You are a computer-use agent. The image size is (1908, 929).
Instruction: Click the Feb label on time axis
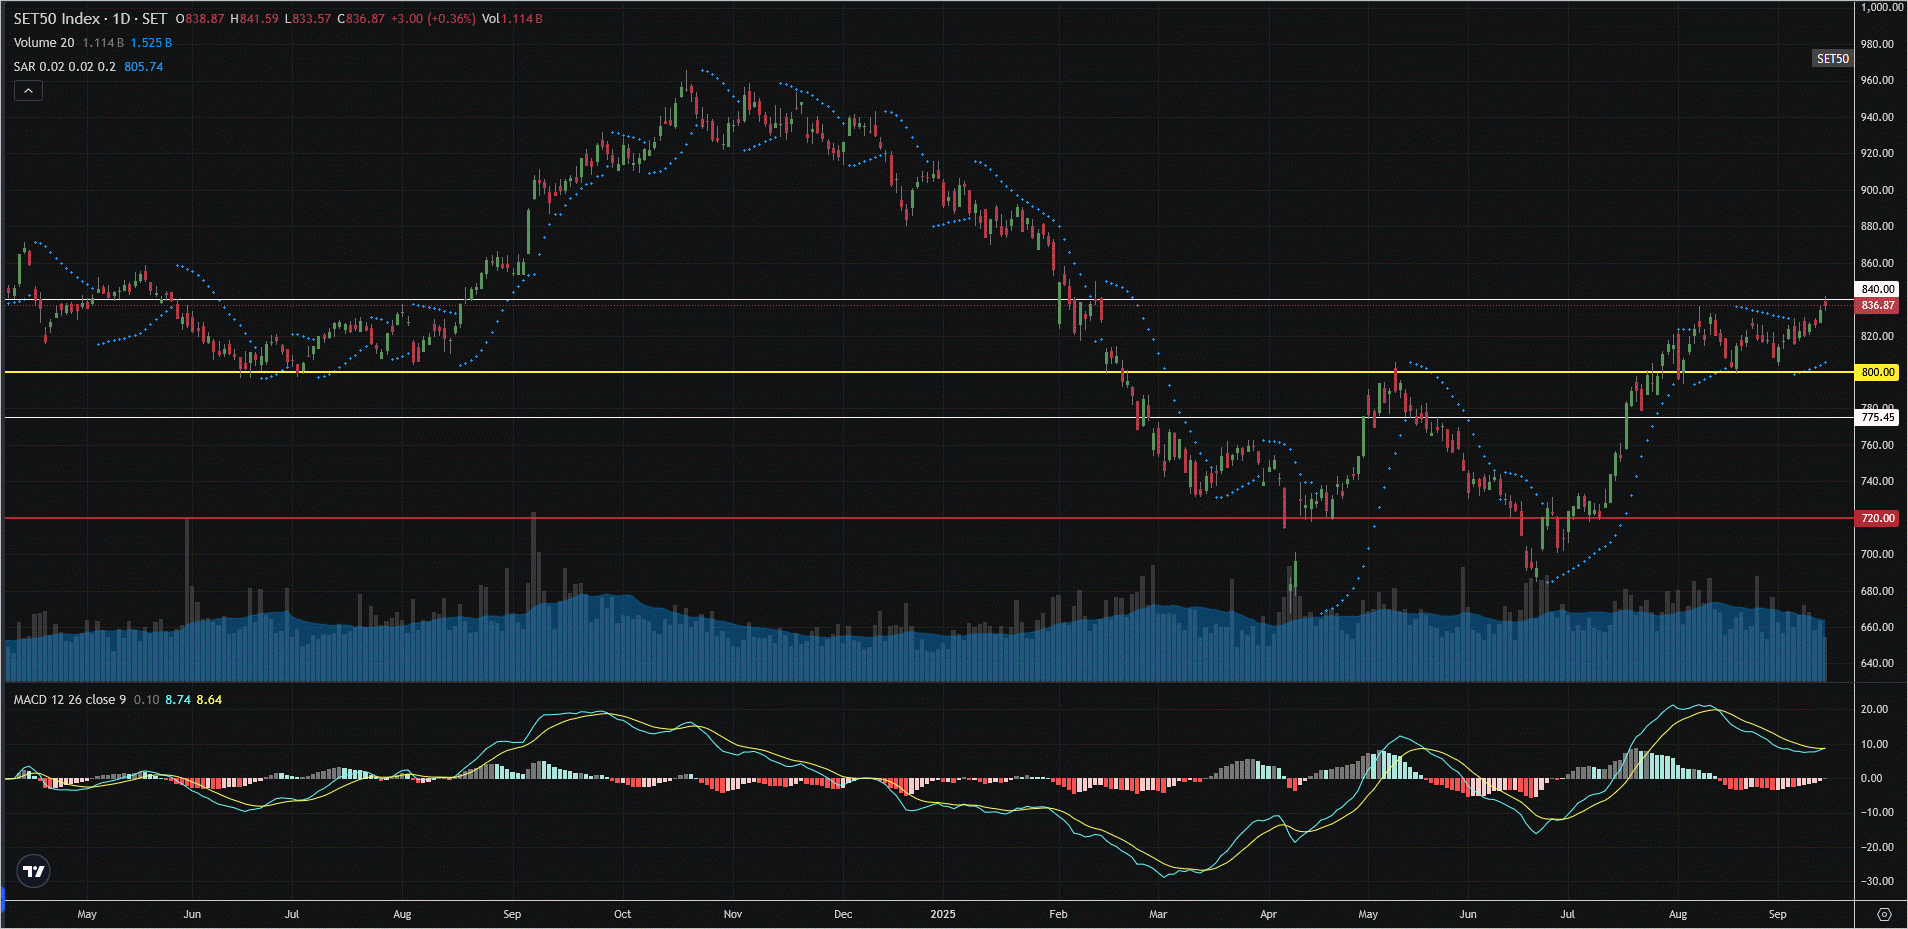(1058, 914)
